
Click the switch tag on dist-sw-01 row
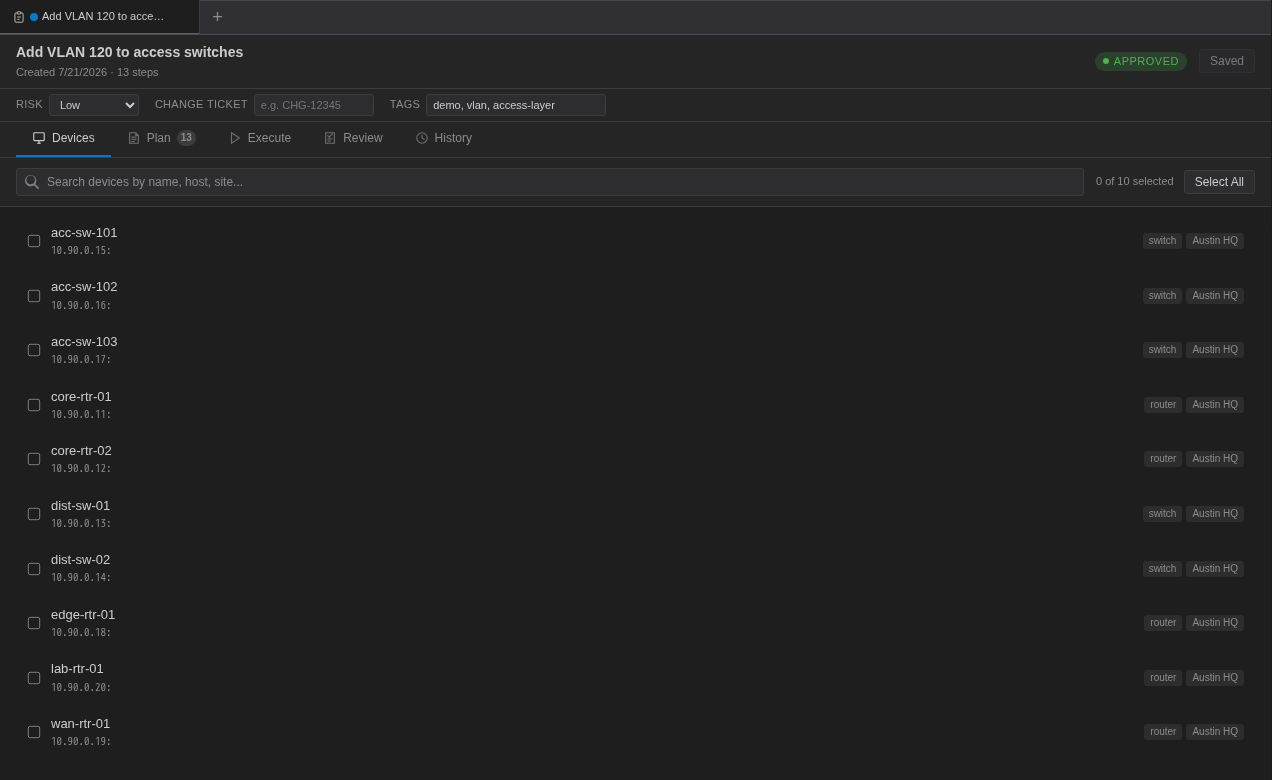point(1162,514)
